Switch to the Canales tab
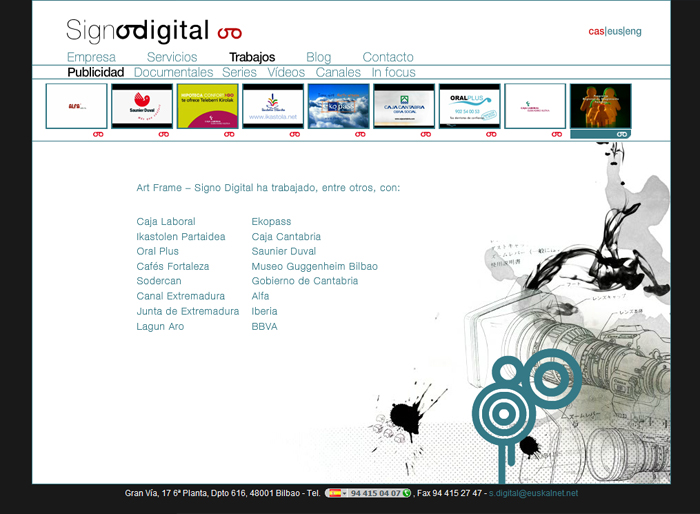 pyautogui.click(x=338, y=72)
